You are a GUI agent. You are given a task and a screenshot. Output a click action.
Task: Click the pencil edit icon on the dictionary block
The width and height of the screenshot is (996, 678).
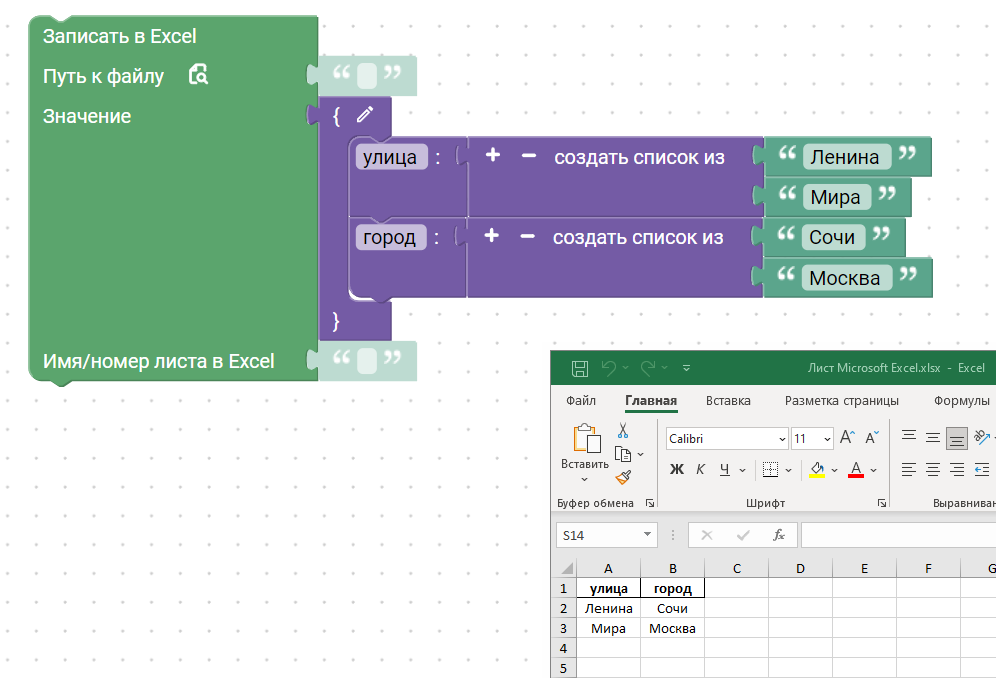pos(365,115)
